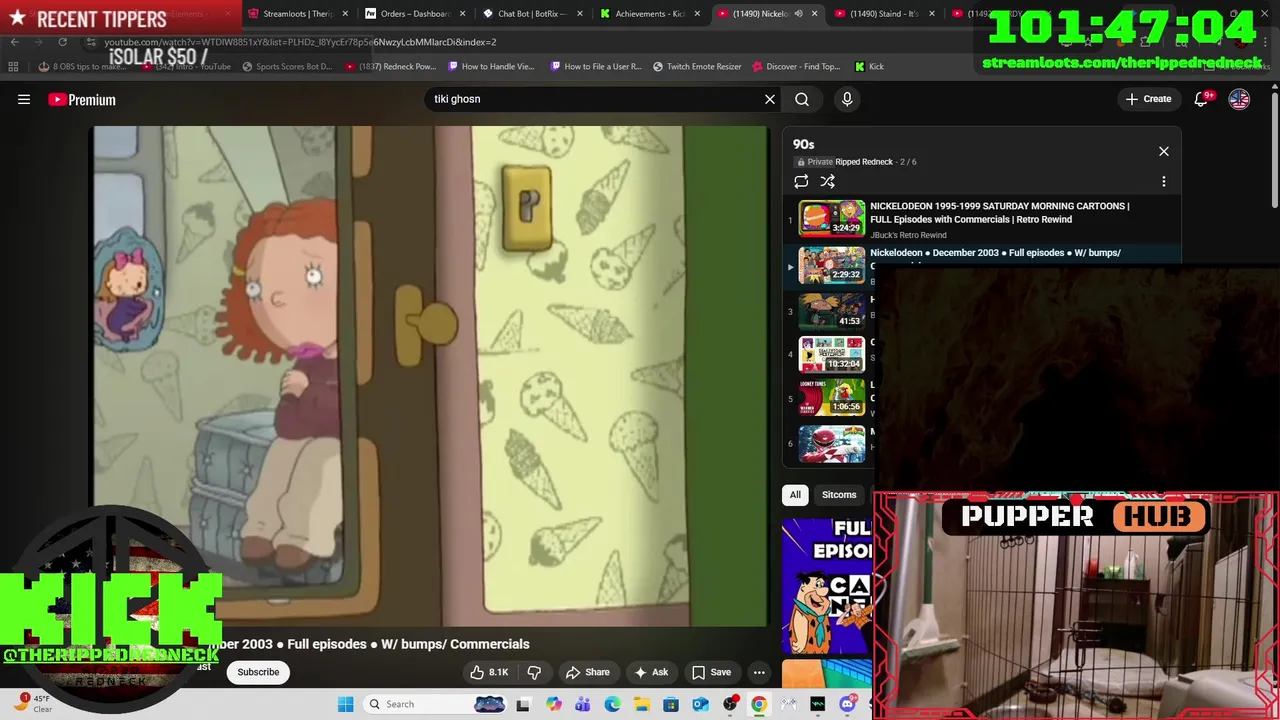1280x720 pixels.
Task: Open 90s playlist more options menu
Action: pyautogui.click(x=1163, y=181)
